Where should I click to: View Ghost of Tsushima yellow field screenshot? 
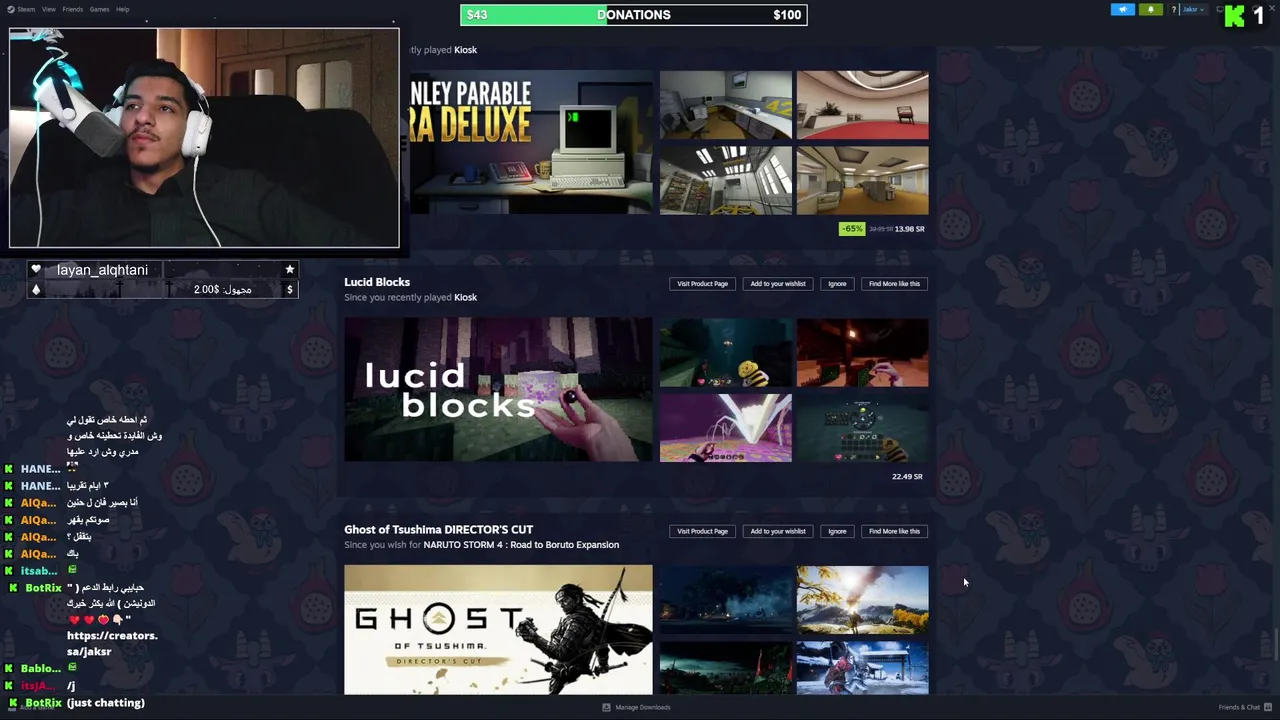(862, 600)
